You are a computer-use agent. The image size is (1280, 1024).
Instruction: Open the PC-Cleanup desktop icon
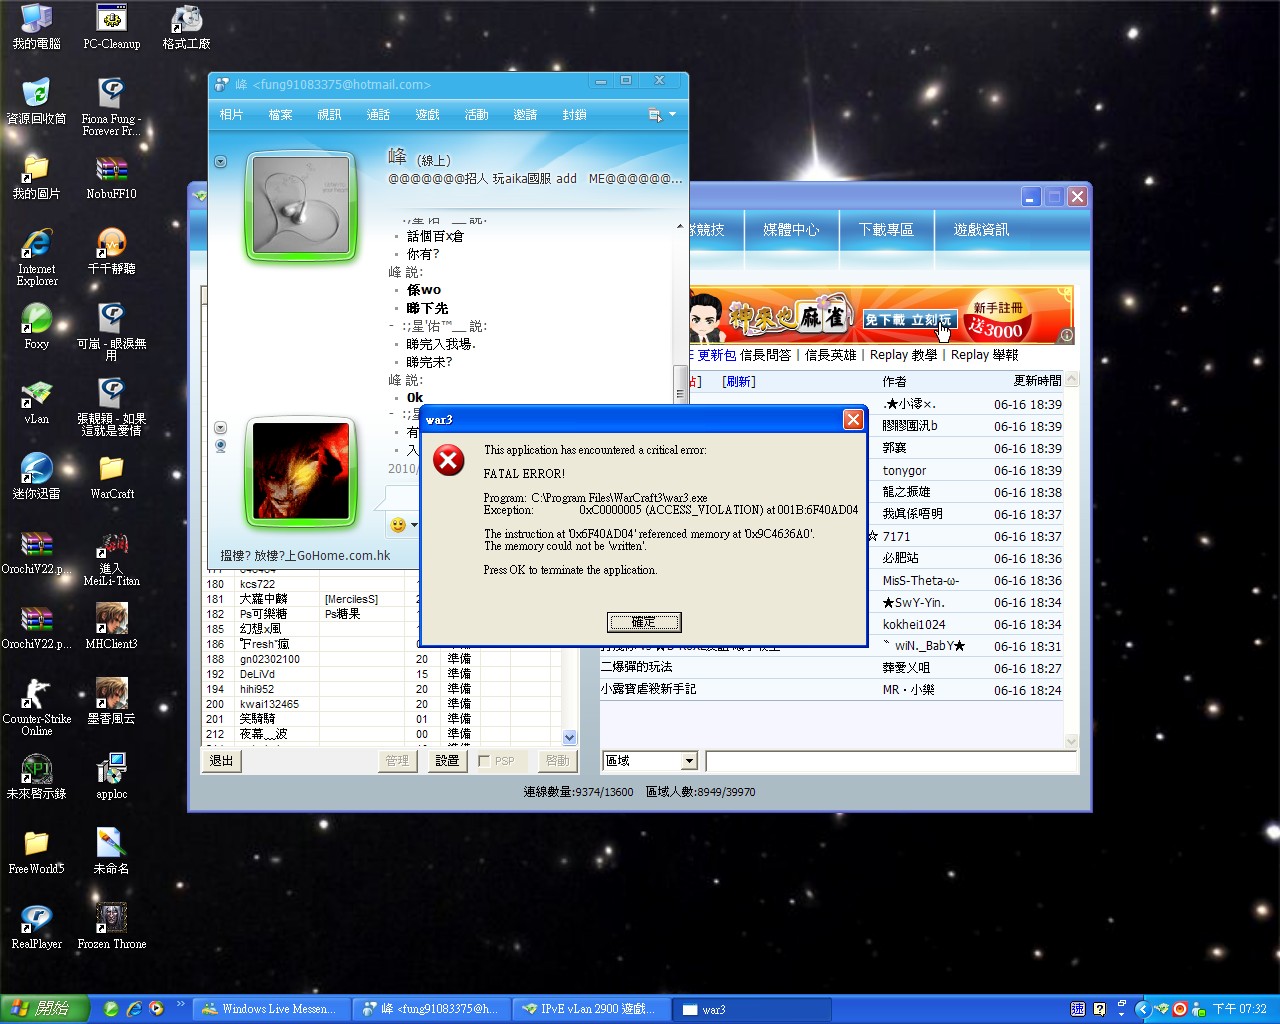[111, 20]
